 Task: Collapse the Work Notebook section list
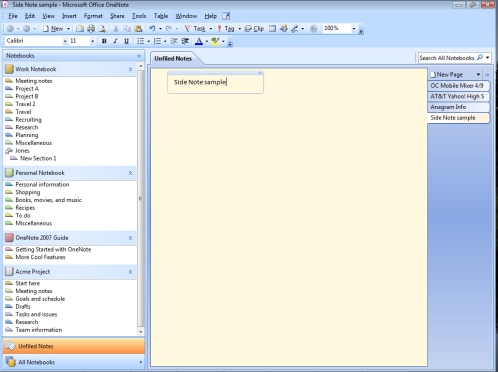click(x=130, y=69)
